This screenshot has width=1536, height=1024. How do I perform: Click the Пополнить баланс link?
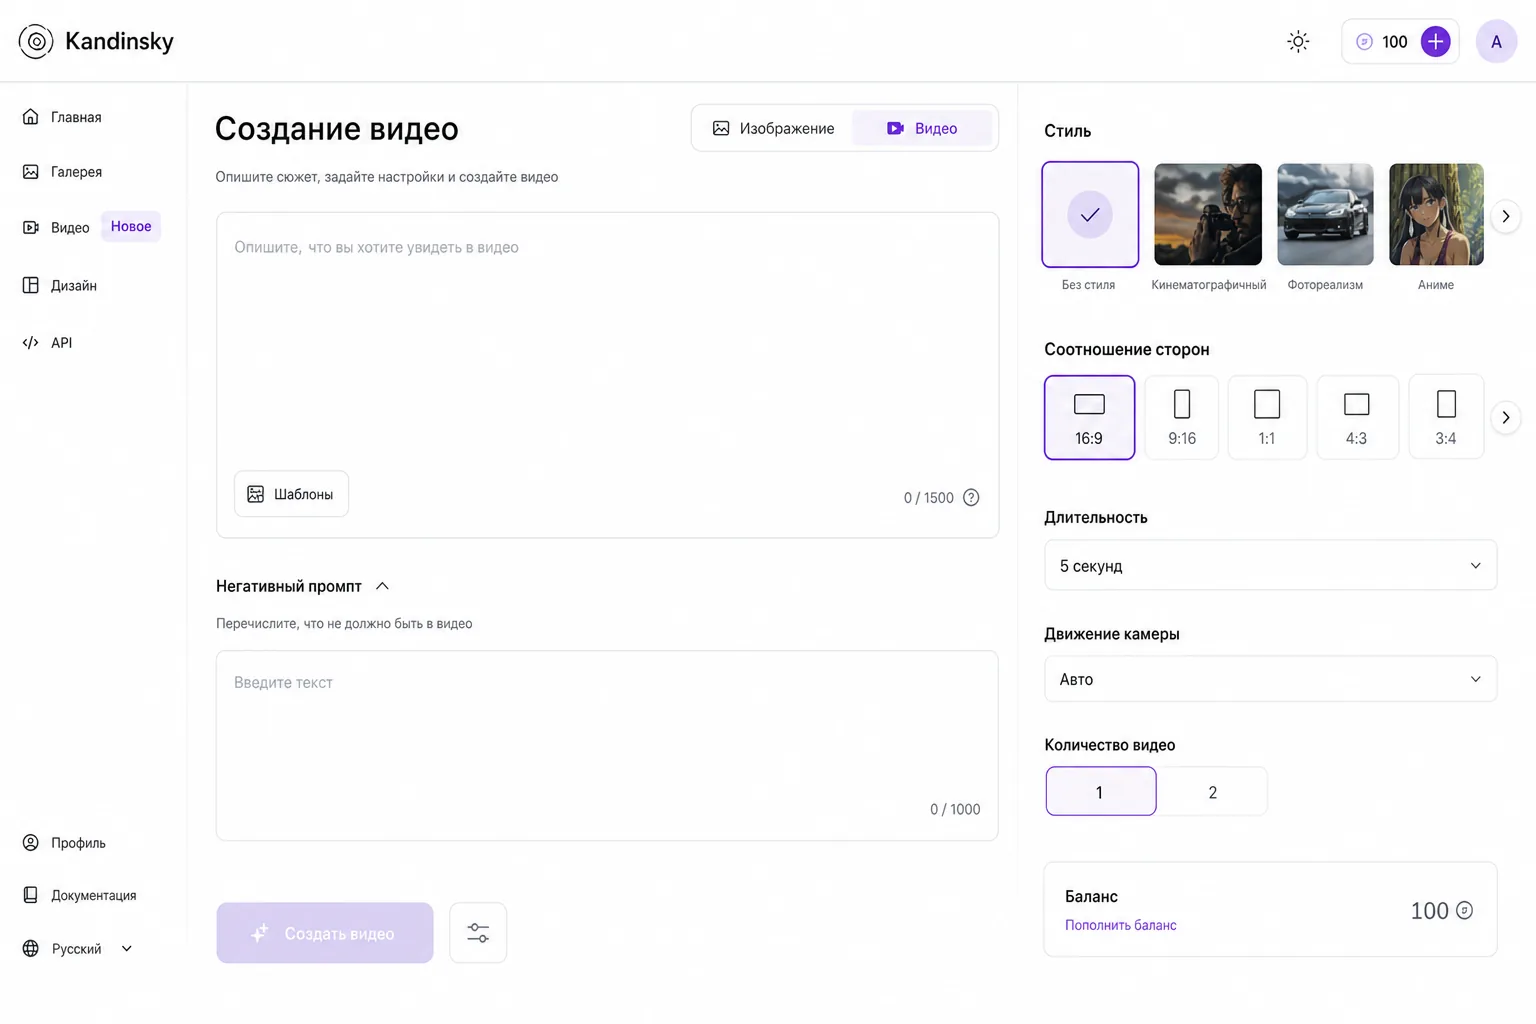click(x=1120, y=925)
